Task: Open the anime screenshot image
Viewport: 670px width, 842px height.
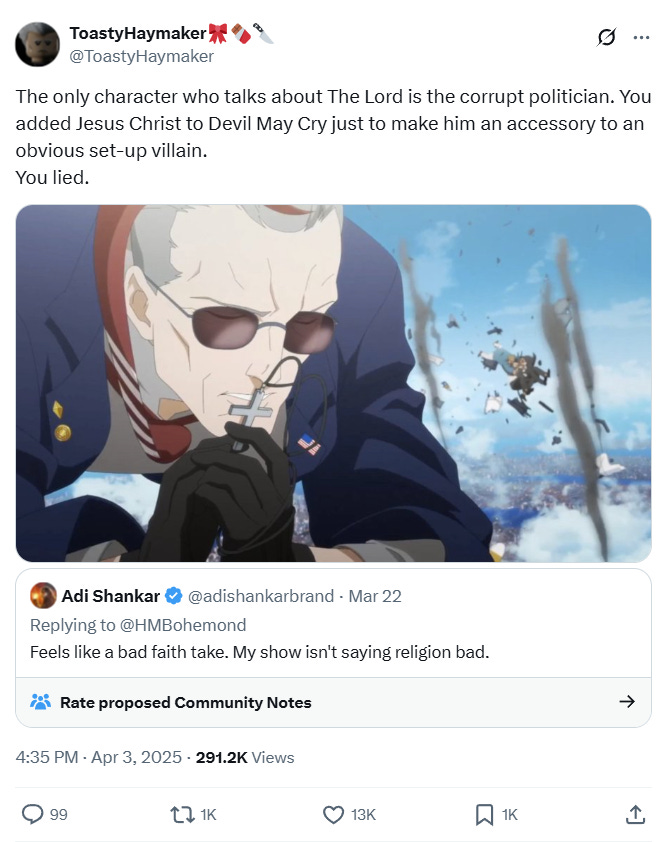Action: (333, 383)
